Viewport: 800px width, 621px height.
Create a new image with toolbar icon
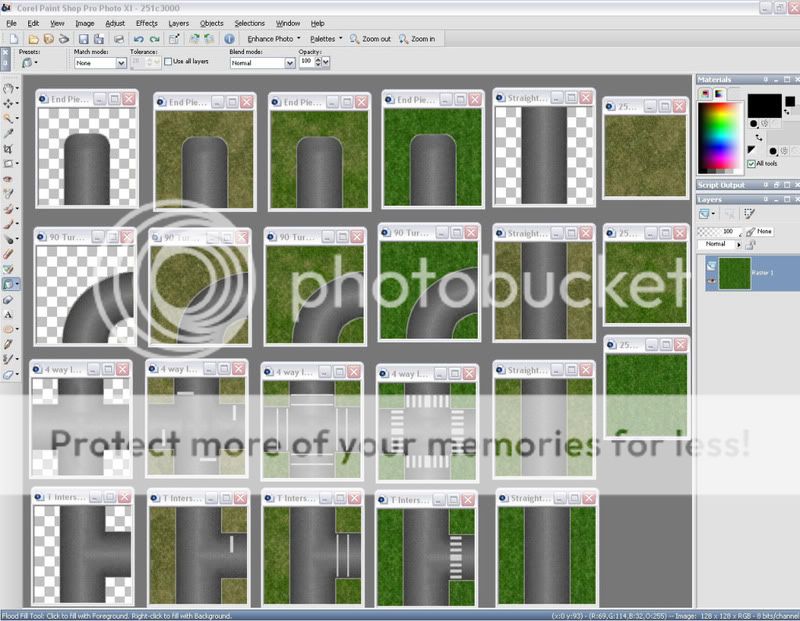tap(13, 39)
